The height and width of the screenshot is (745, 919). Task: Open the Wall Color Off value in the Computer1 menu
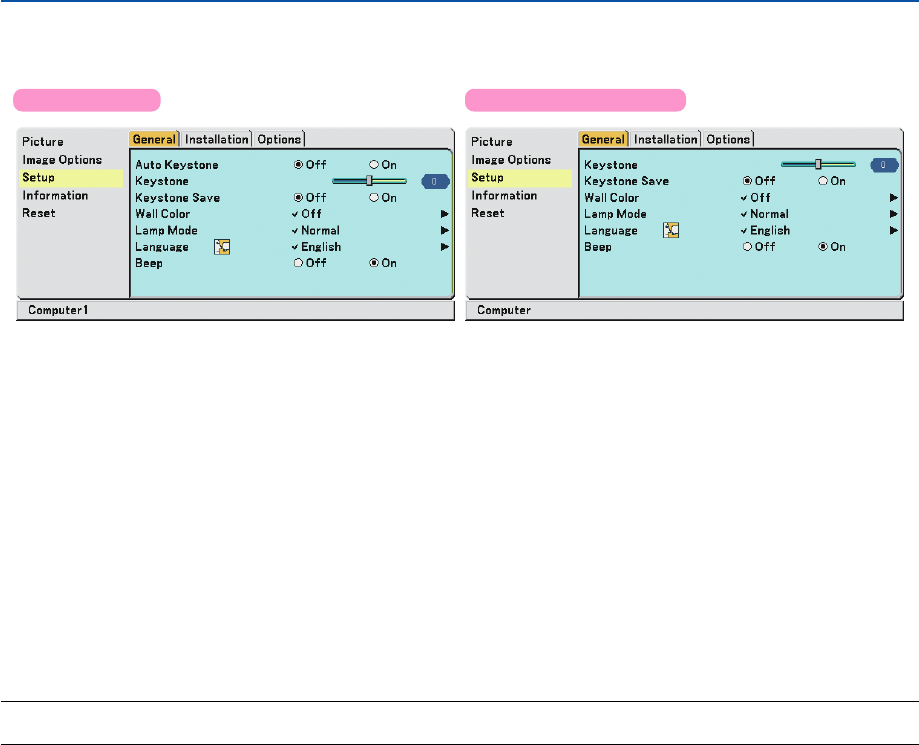pyautogui.click(x=307, y=214)
